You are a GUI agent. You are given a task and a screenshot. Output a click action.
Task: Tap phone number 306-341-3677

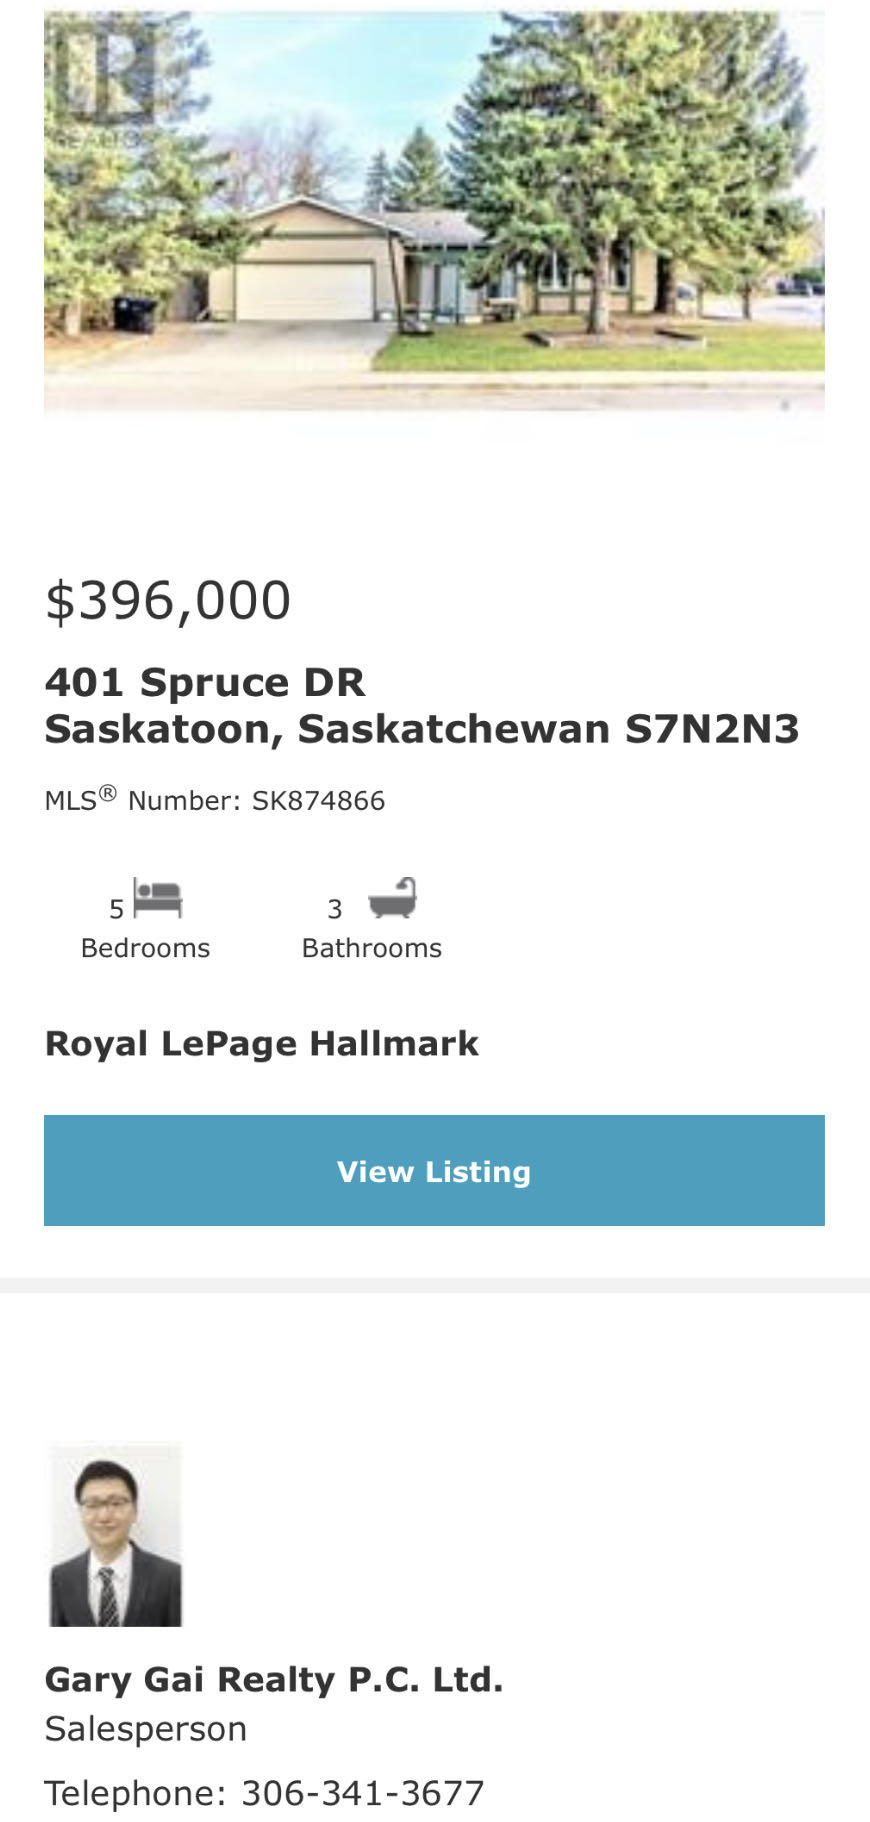[x=363, y=1793]
